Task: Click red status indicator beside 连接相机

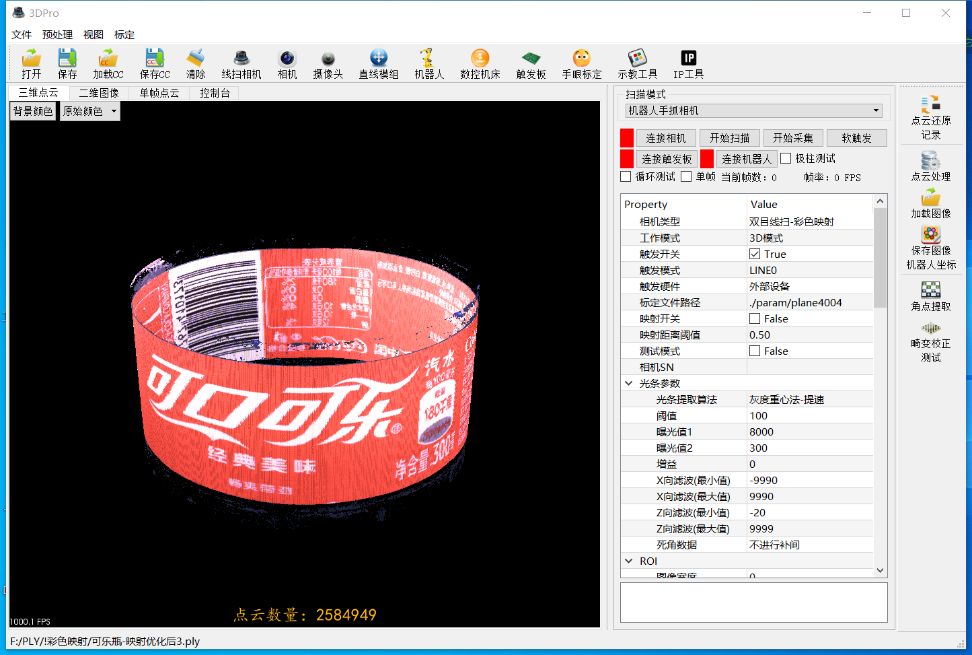Action: tap(627, 138)
